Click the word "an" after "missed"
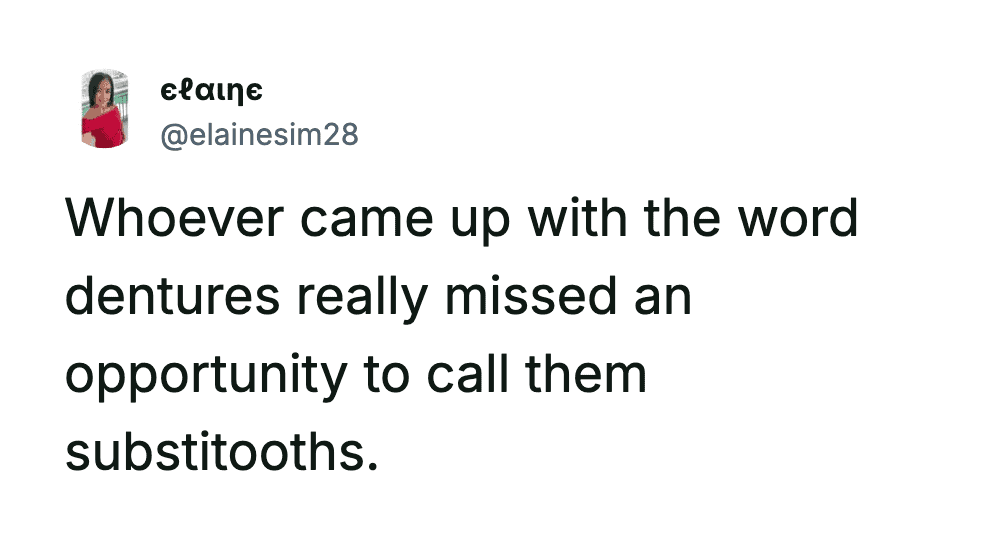The image size is (1000, 558). click(663, 298)
